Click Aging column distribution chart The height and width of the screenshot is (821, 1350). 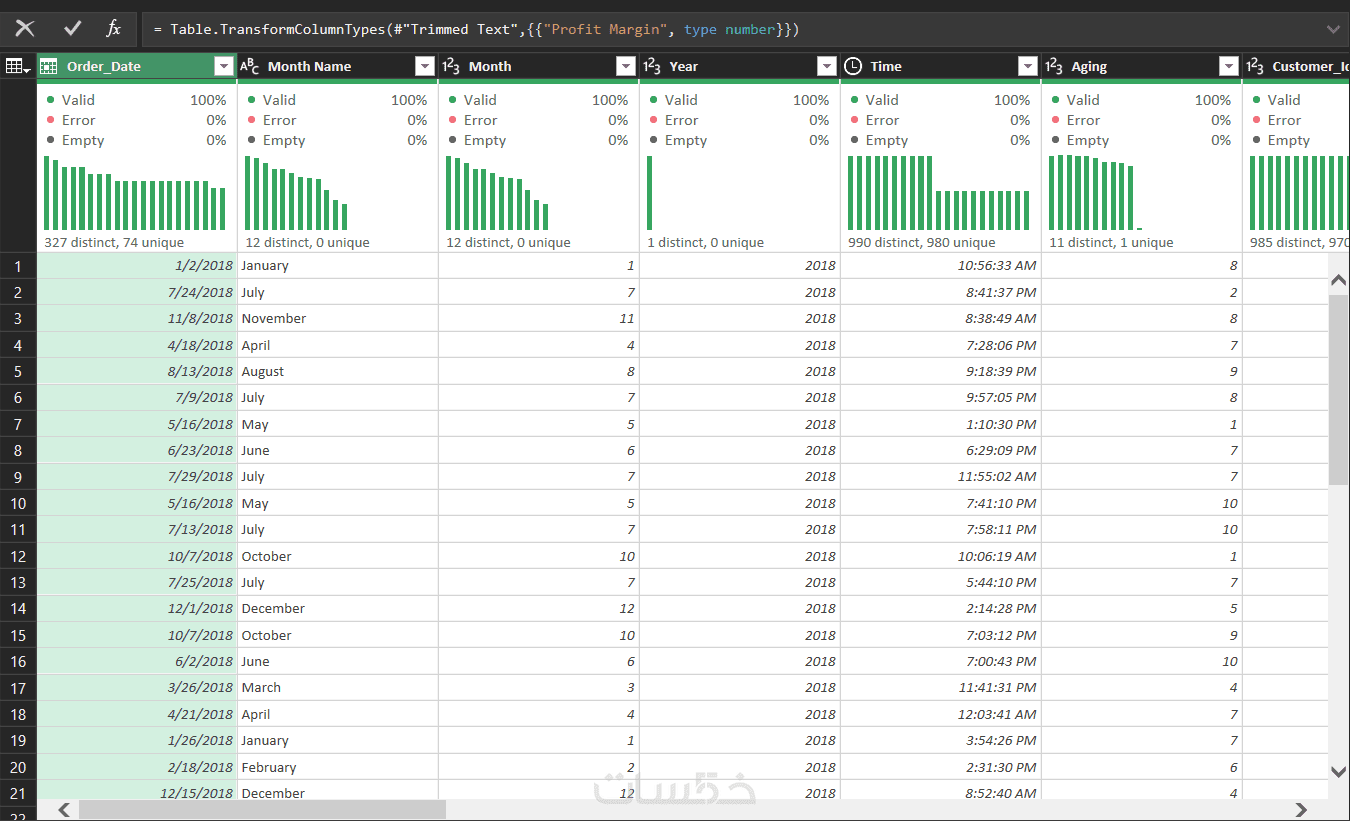1095,193
